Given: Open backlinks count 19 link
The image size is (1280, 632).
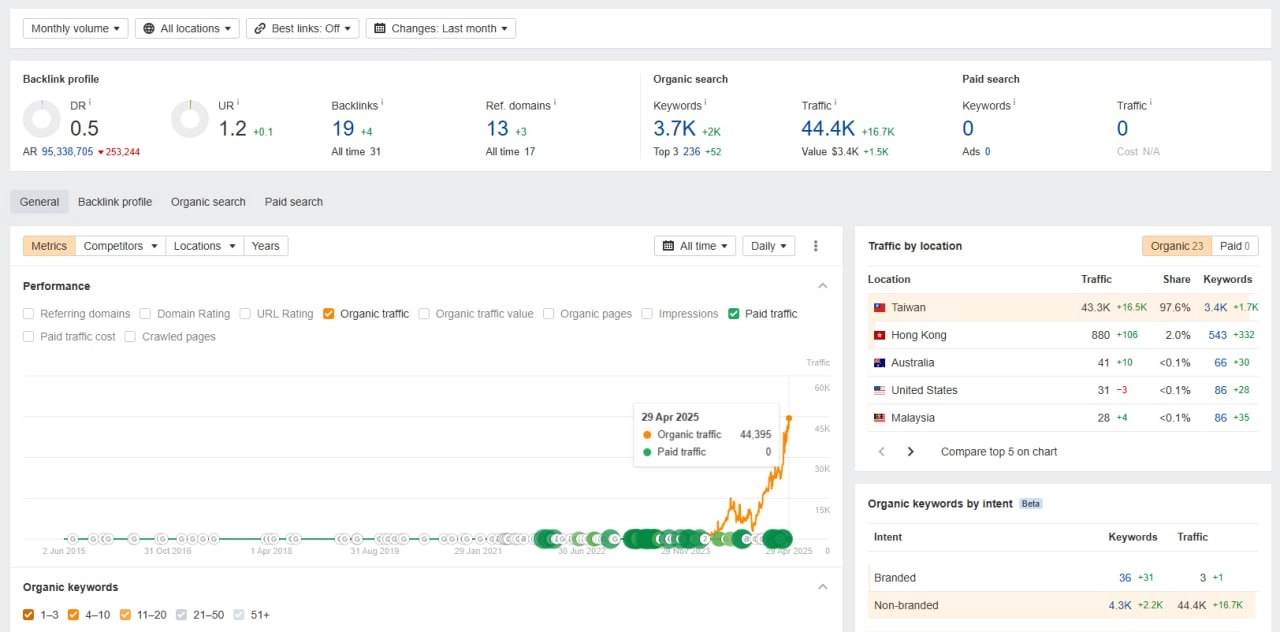Looking at the screenshot, I should 343,128.
